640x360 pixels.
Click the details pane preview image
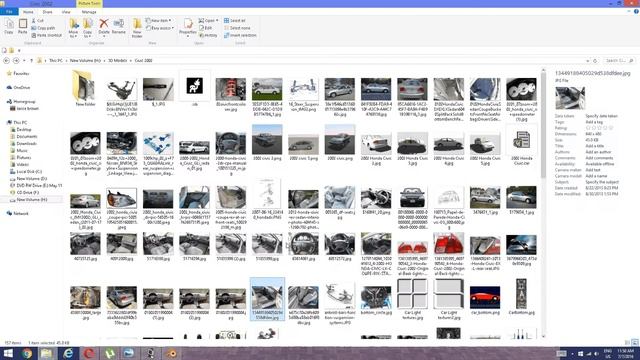click(570, 97)
